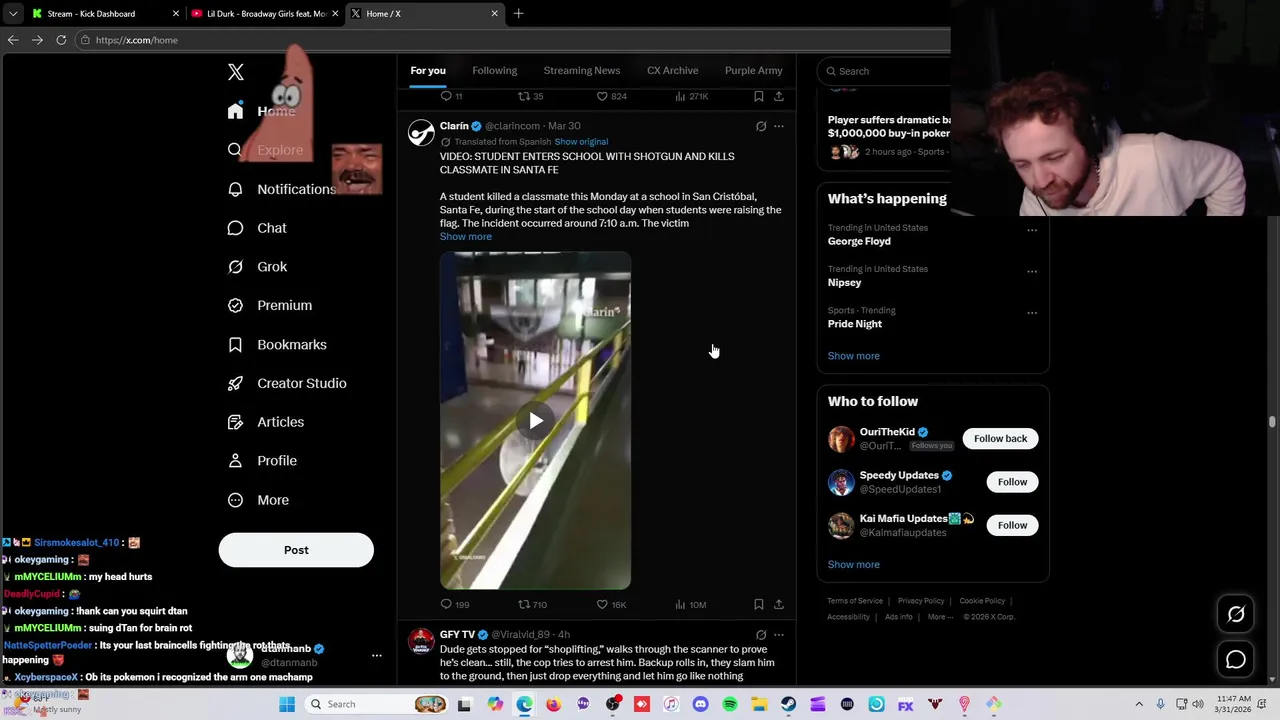This screenshot has height=720, width=1280.
Task: Open Creator Studio
Action: pyautogui.click(x=288, y=383)
